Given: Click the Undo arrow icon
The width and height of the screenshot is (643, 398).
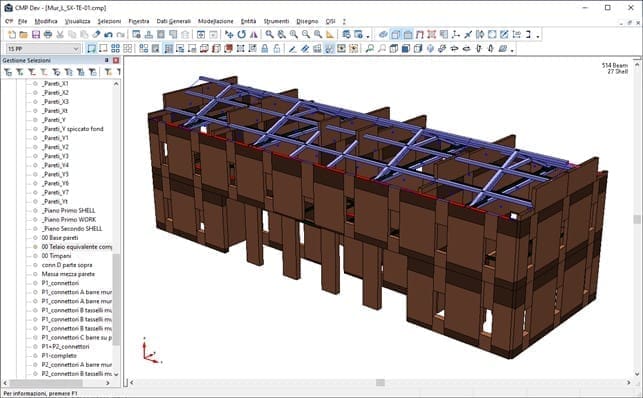Looking at the screenshot, I should tap(108, 34).
